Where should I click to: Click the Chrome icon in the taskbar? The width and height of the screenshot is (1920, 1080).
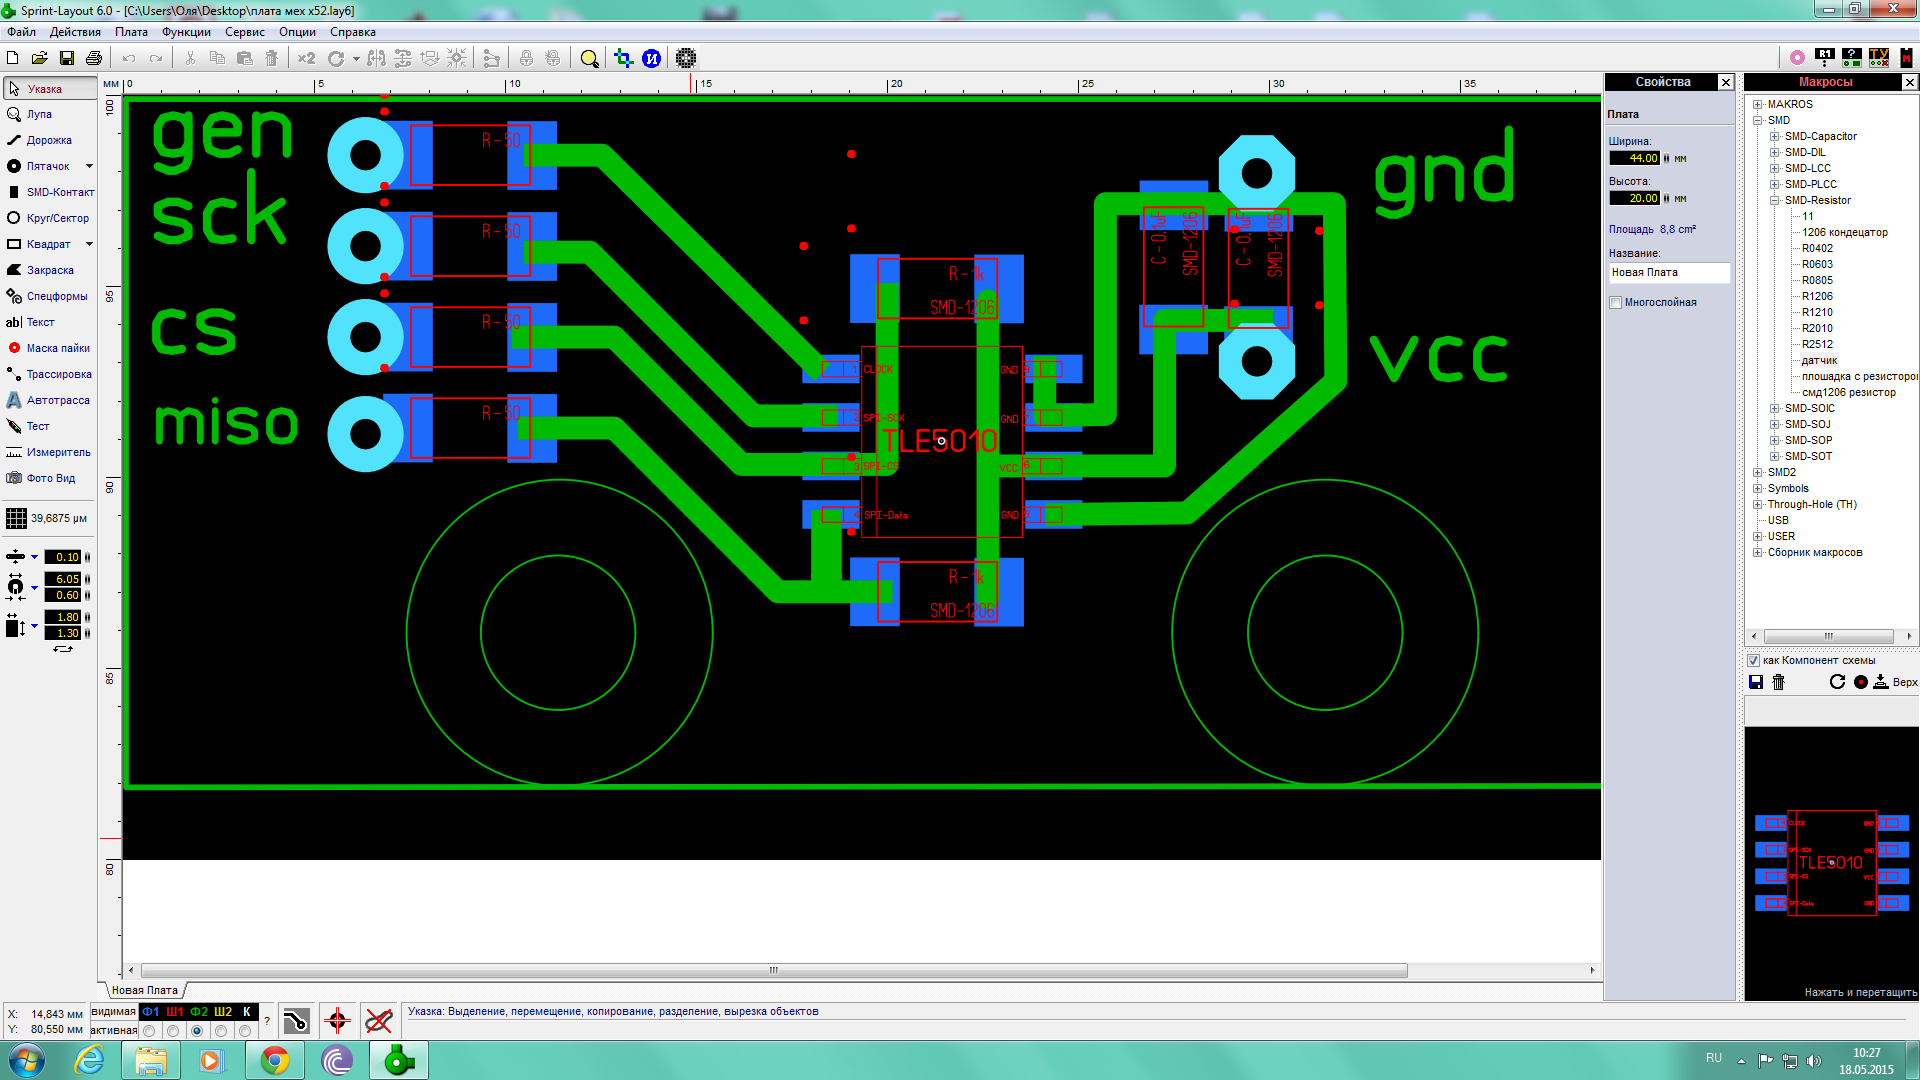click(x=275, y=1060)
